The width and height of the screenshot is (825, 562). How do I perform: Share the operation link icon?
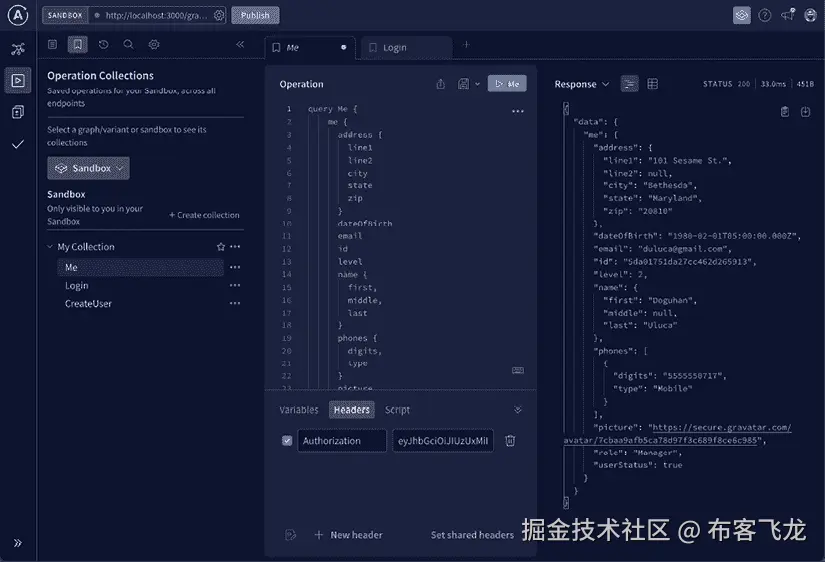[x=440, y=84]
